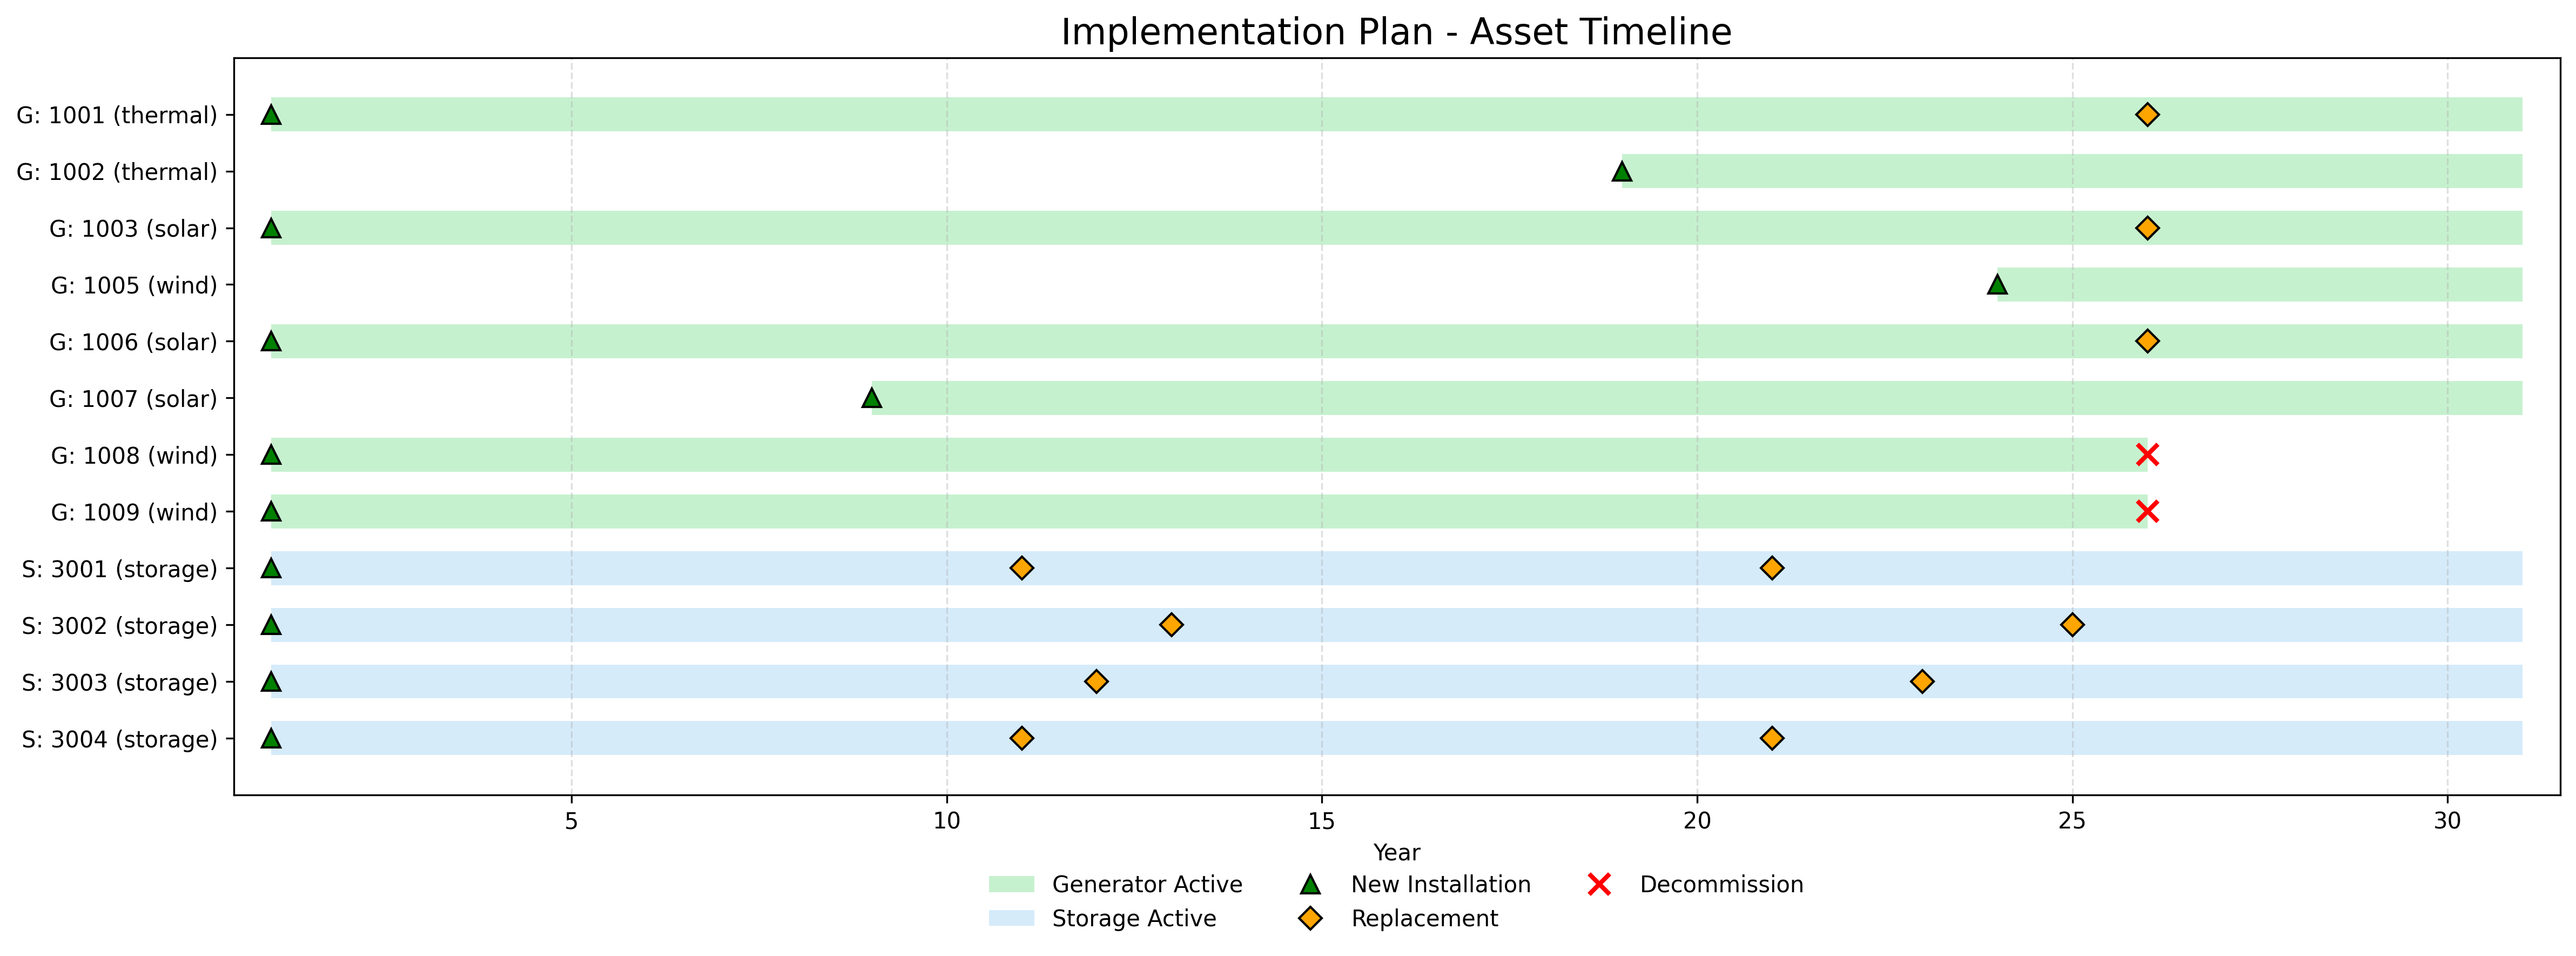Click the G: 1009 wind decommission X marker
The image size is (2576, 956).
coord(2147,512)
